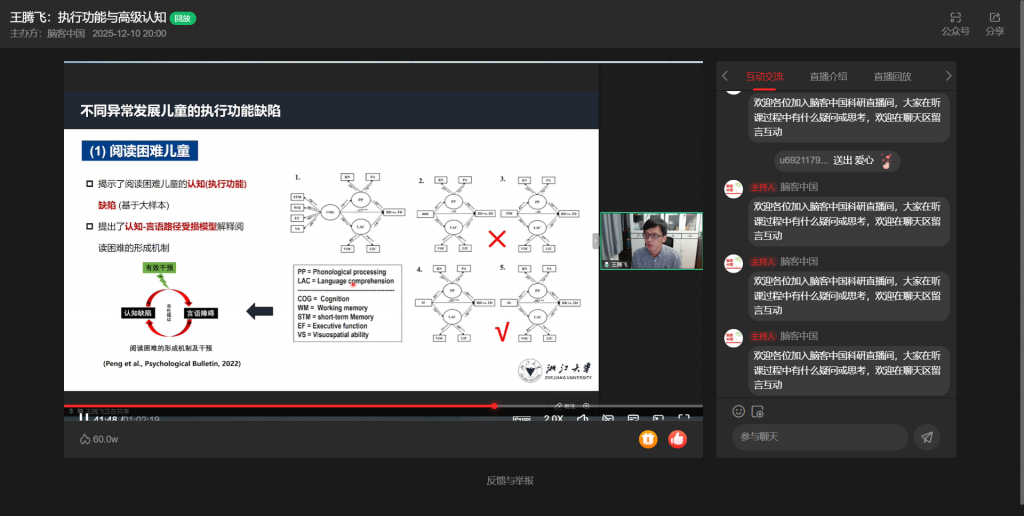1024x516 pixels.
Task: Click the icon next to the emoji button
Action: pos(758,411)
